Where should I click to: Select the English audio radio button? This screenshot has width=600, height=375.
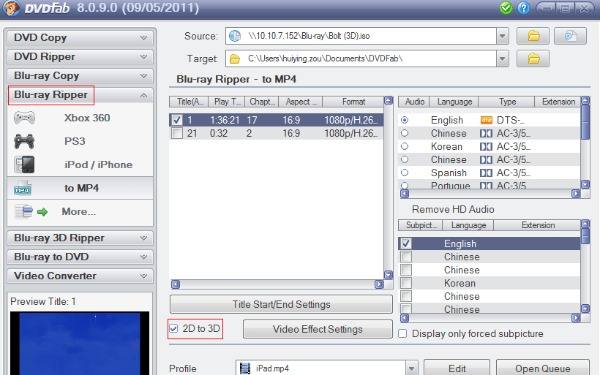coord(404,120)
